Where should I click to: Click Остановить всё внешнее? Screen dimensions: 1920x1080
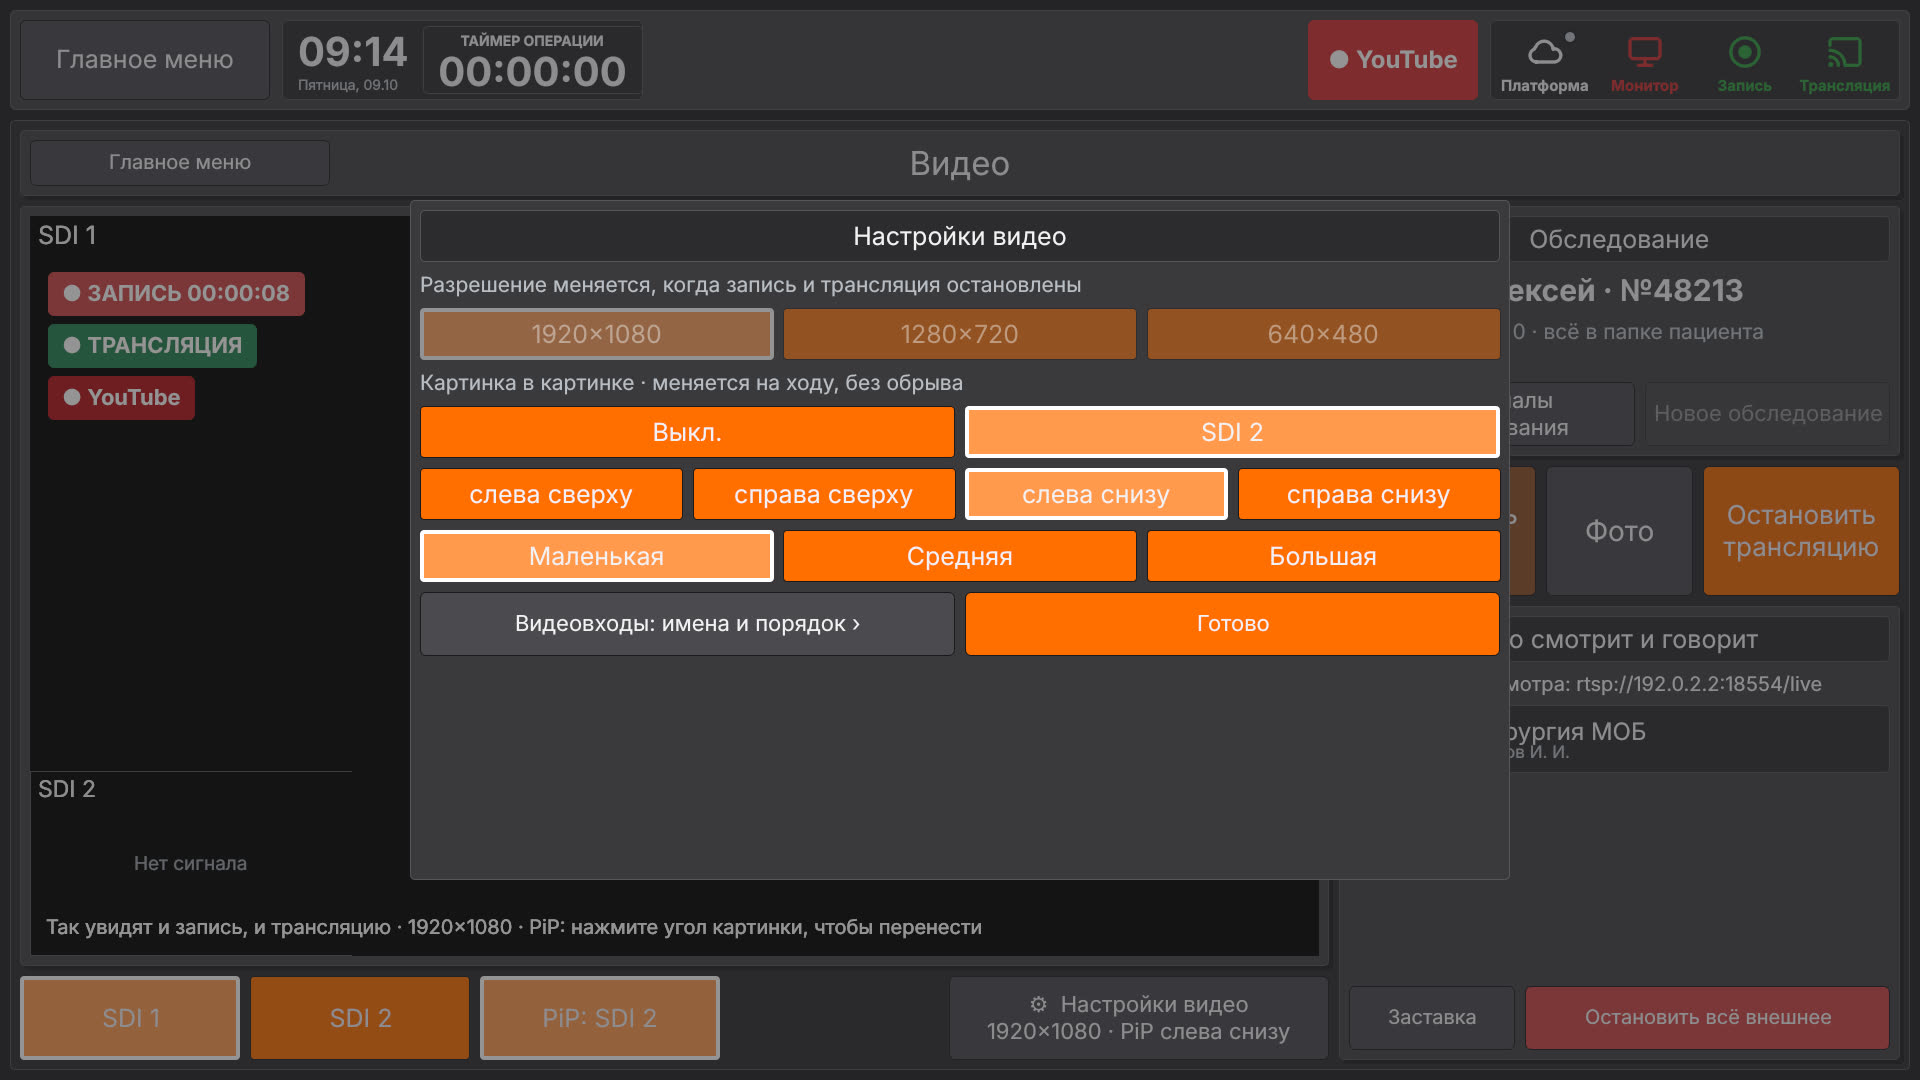pos(1707,1018)
